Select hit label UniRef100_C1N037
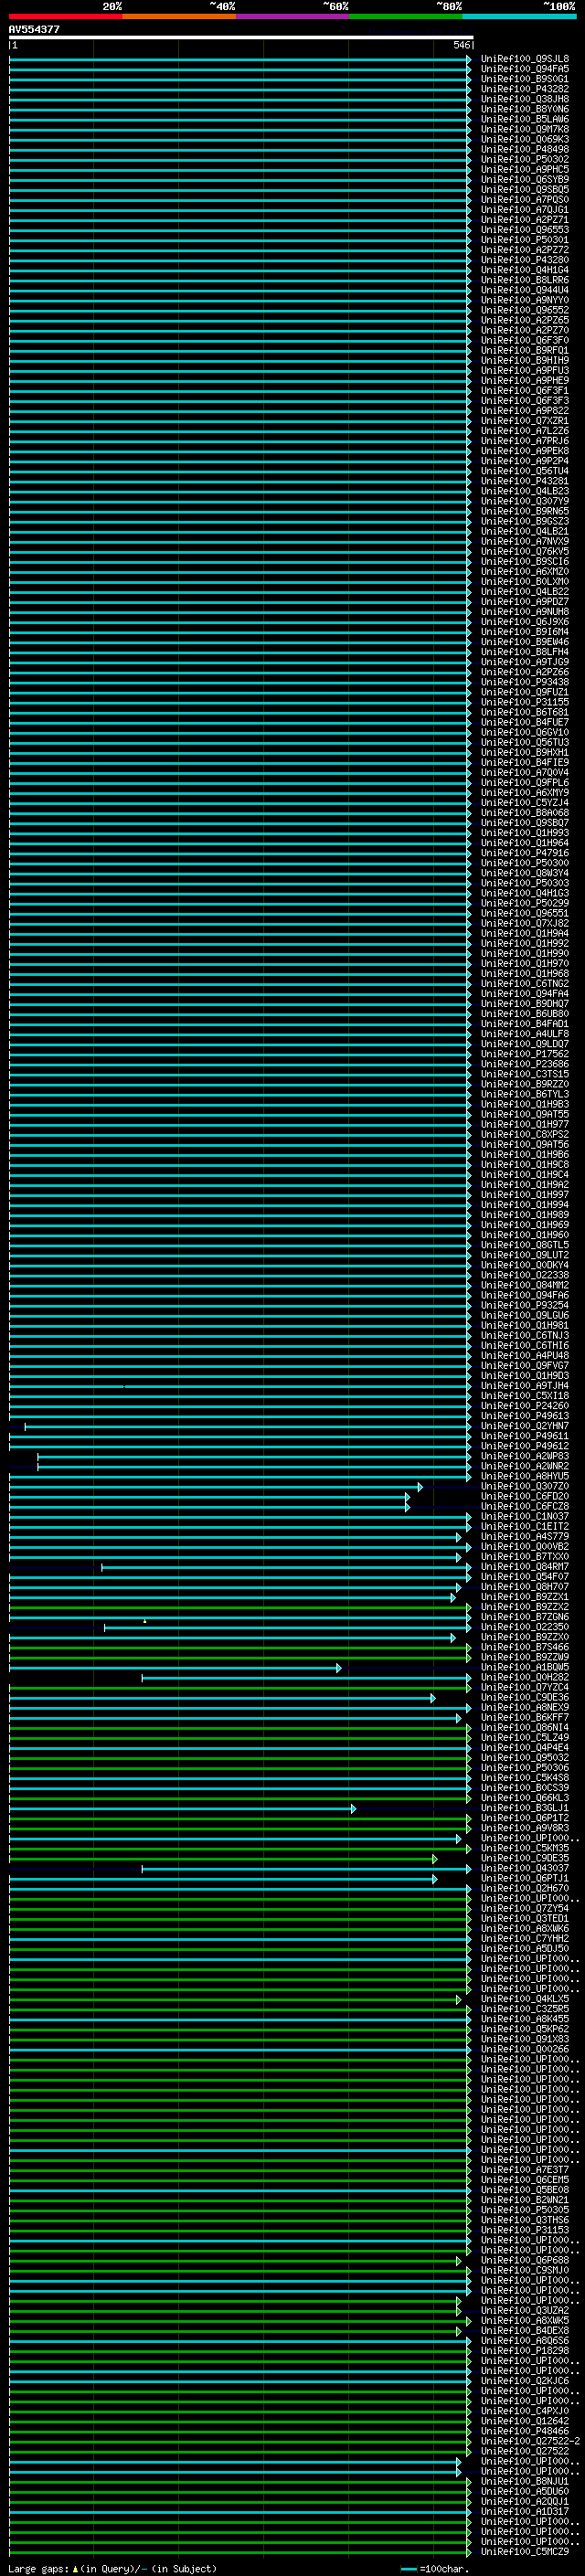 click(525, 1516)
